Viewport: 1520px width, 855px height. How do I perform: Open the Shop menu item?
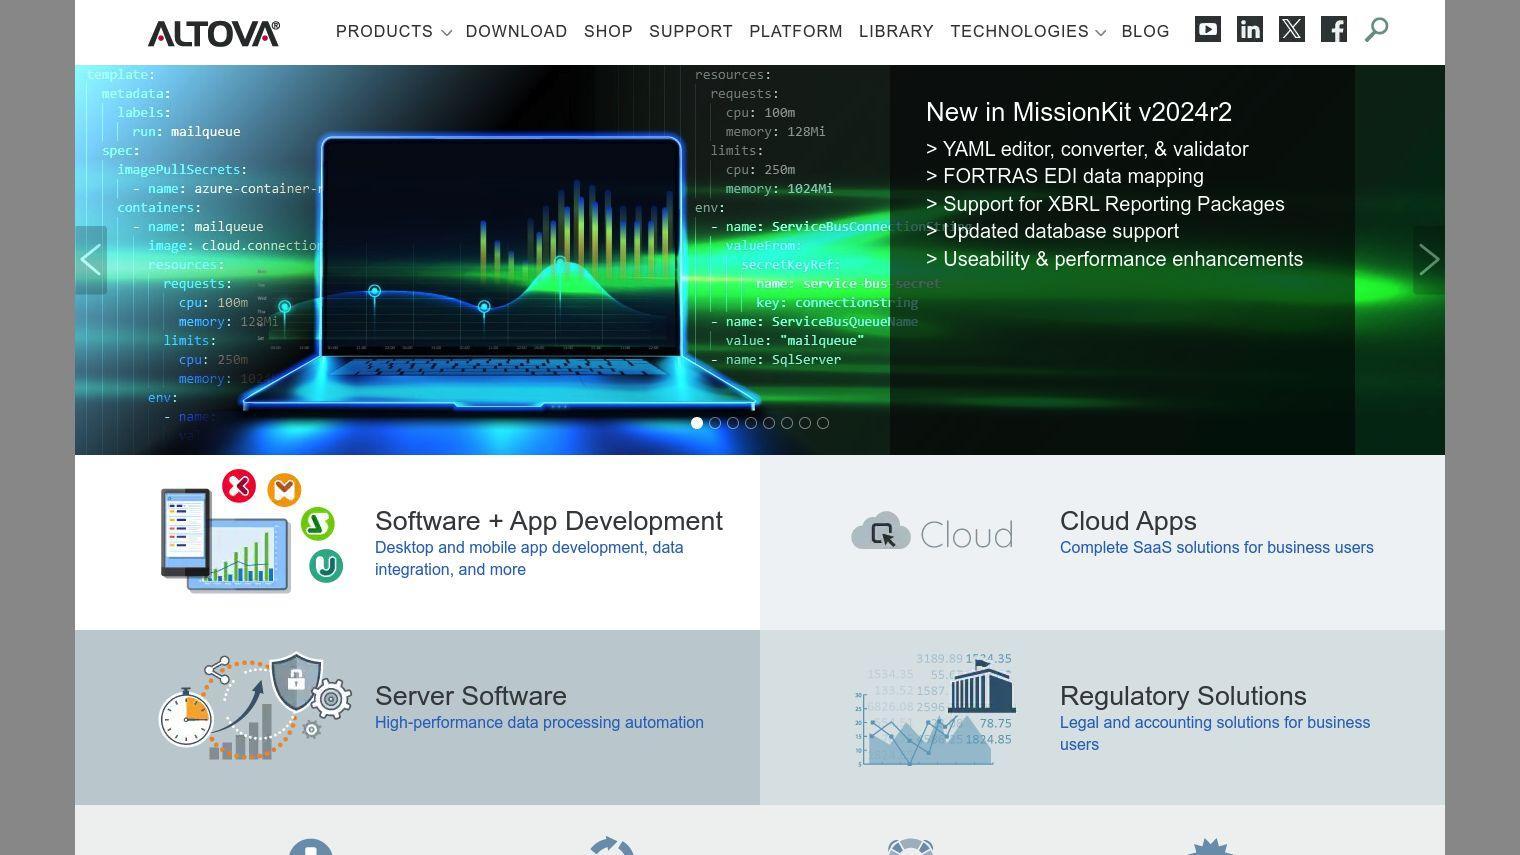[608, 32]
